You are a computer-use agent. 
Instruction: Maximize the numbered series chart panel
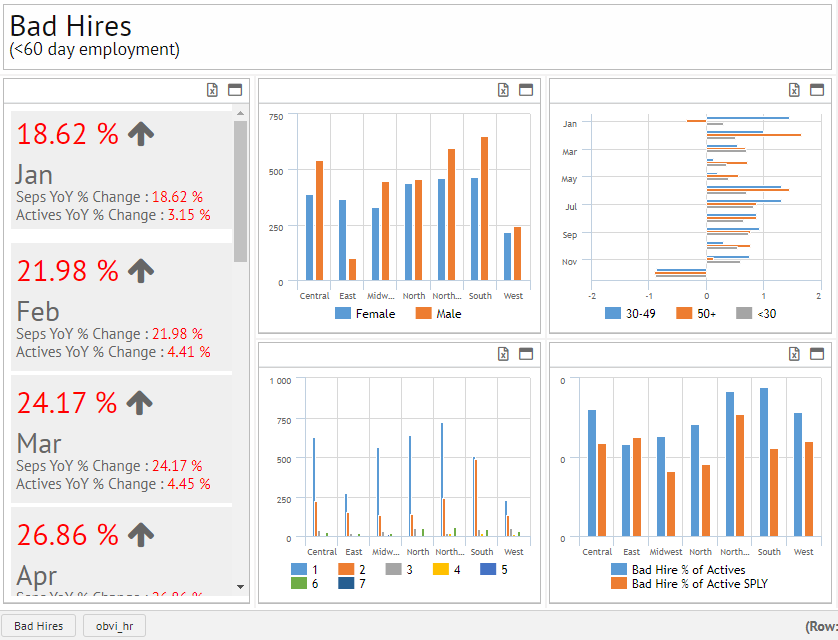(x=526, y=354)
